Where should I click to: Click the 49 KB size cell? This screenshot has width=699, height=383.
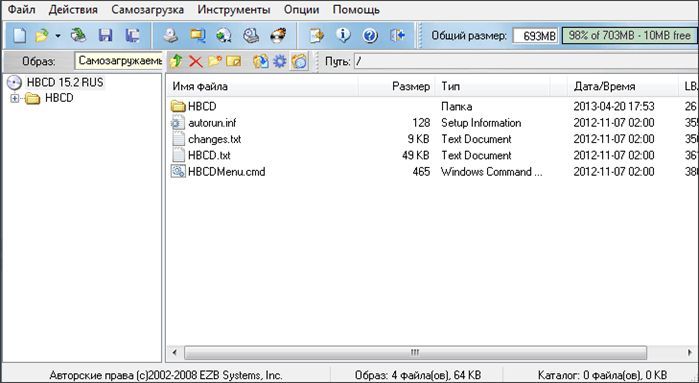point(415,155)
